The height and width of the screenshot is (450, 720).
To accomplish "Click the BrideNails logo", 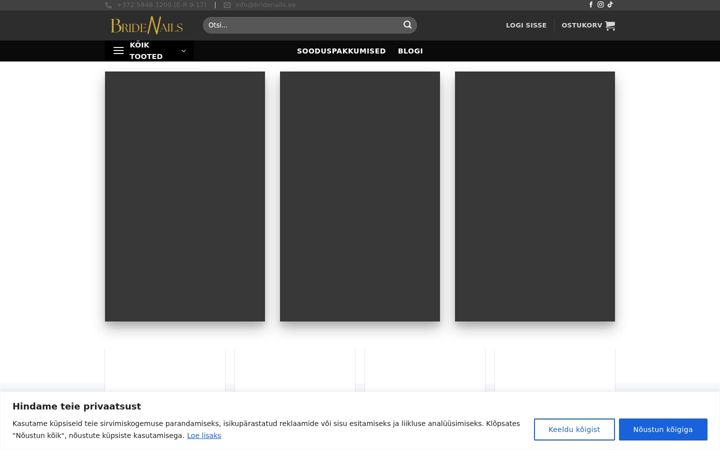I will click(x=146, y=25).
